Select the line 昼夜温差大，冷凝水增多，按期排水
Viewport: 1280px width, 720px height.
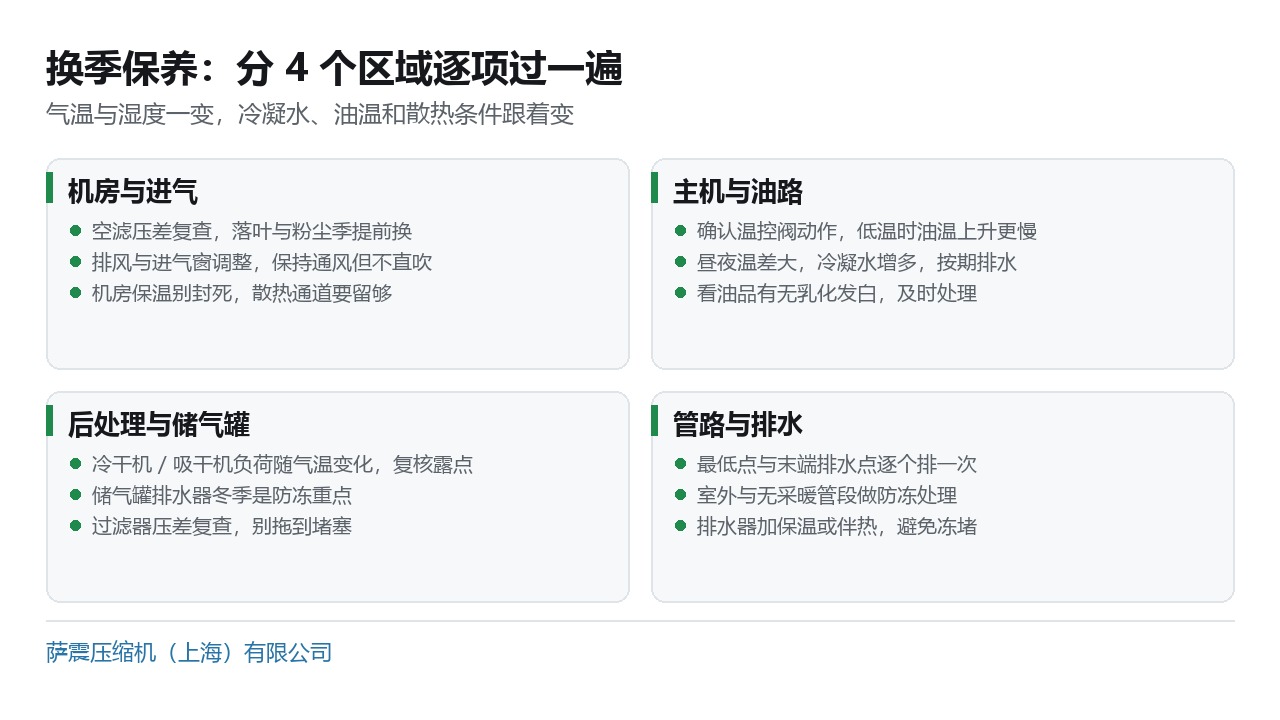click(857, 262)
